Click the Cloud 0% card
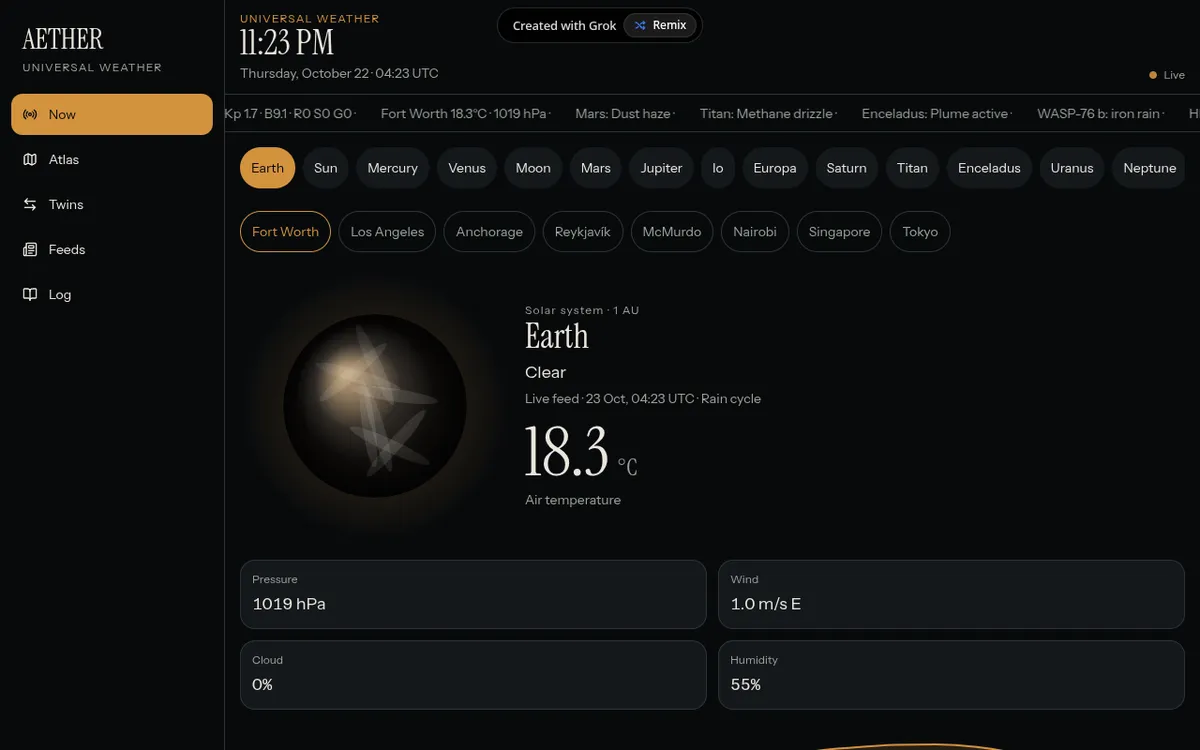Image resolution: width=1200 pixels, height=750 pixels. (x=473, y=675)
